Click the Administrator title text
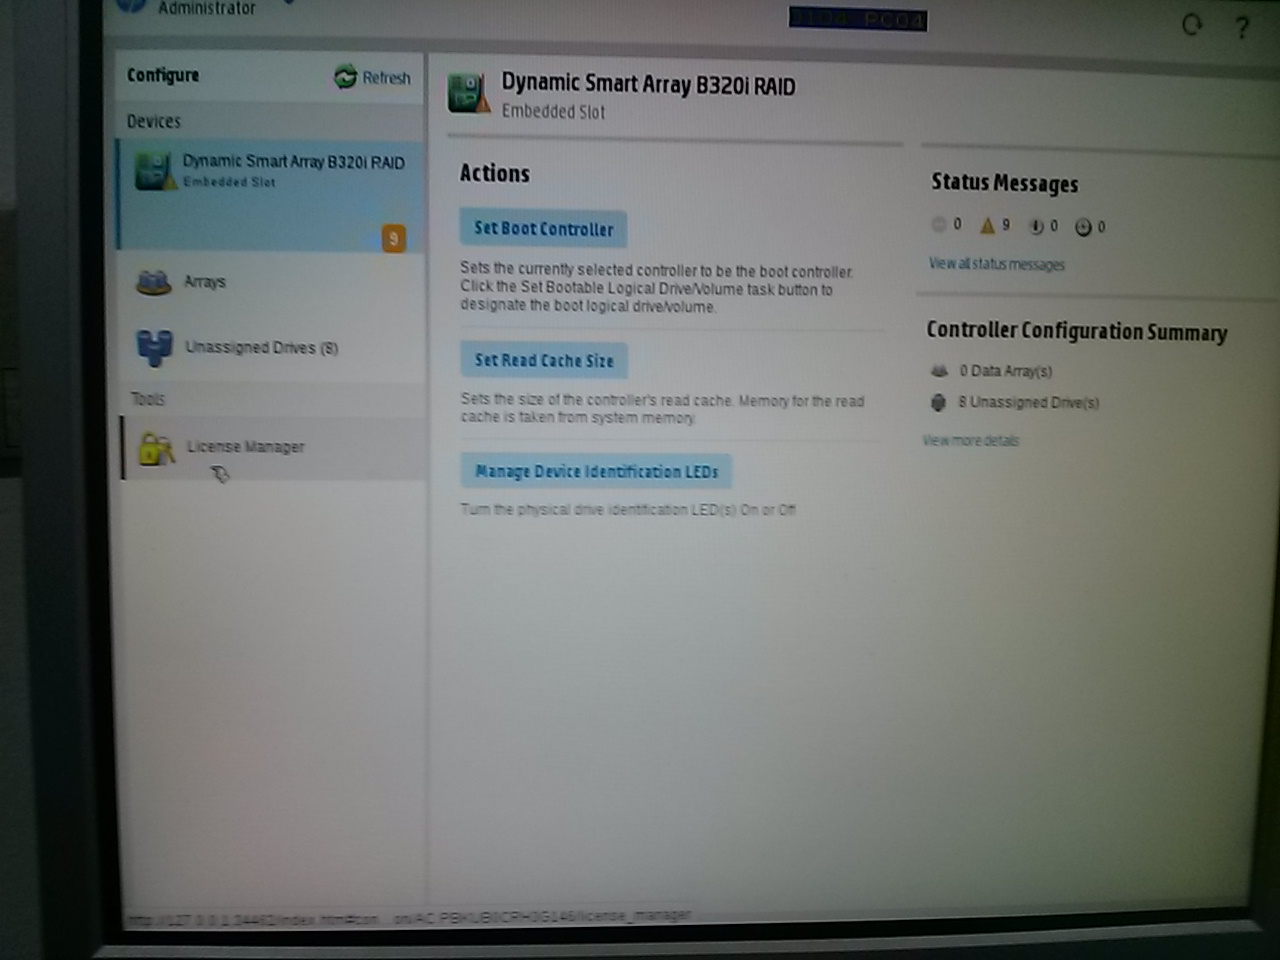 pos(207,8)
